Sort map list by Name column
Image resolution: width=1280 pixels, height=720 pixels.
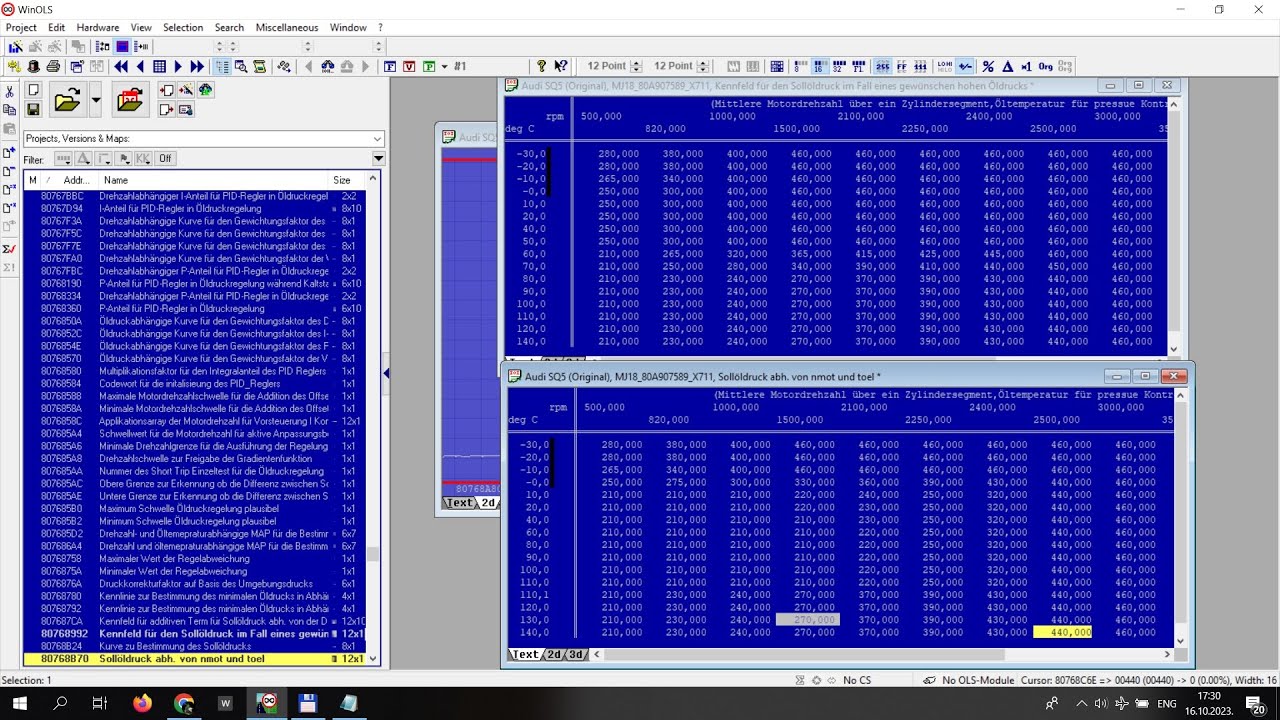[x=215, y=180]
